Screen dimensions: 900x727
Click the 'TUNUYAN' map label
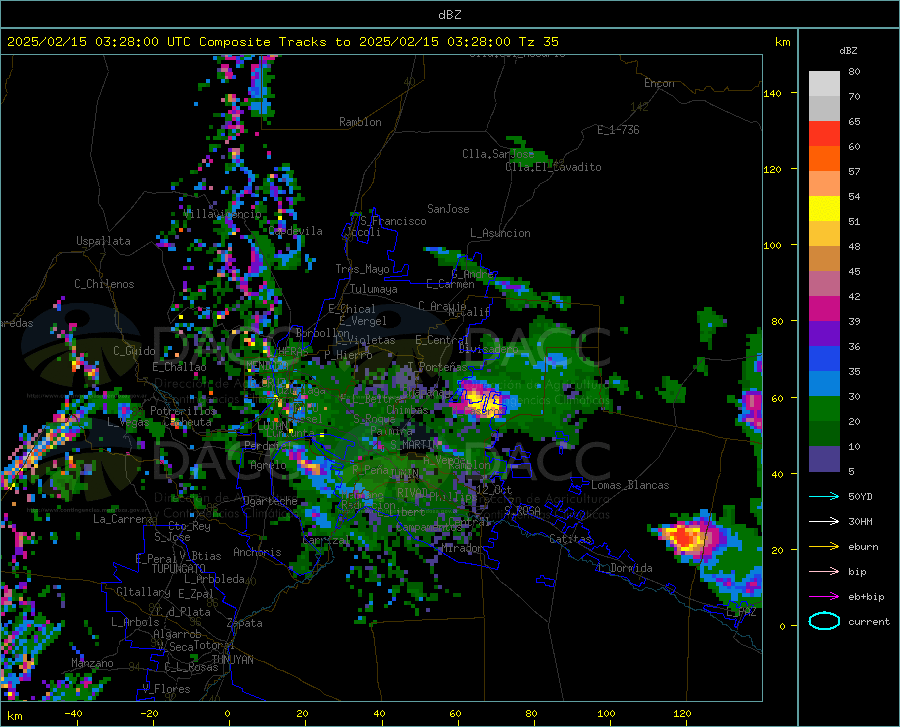[x=232, y=660]
